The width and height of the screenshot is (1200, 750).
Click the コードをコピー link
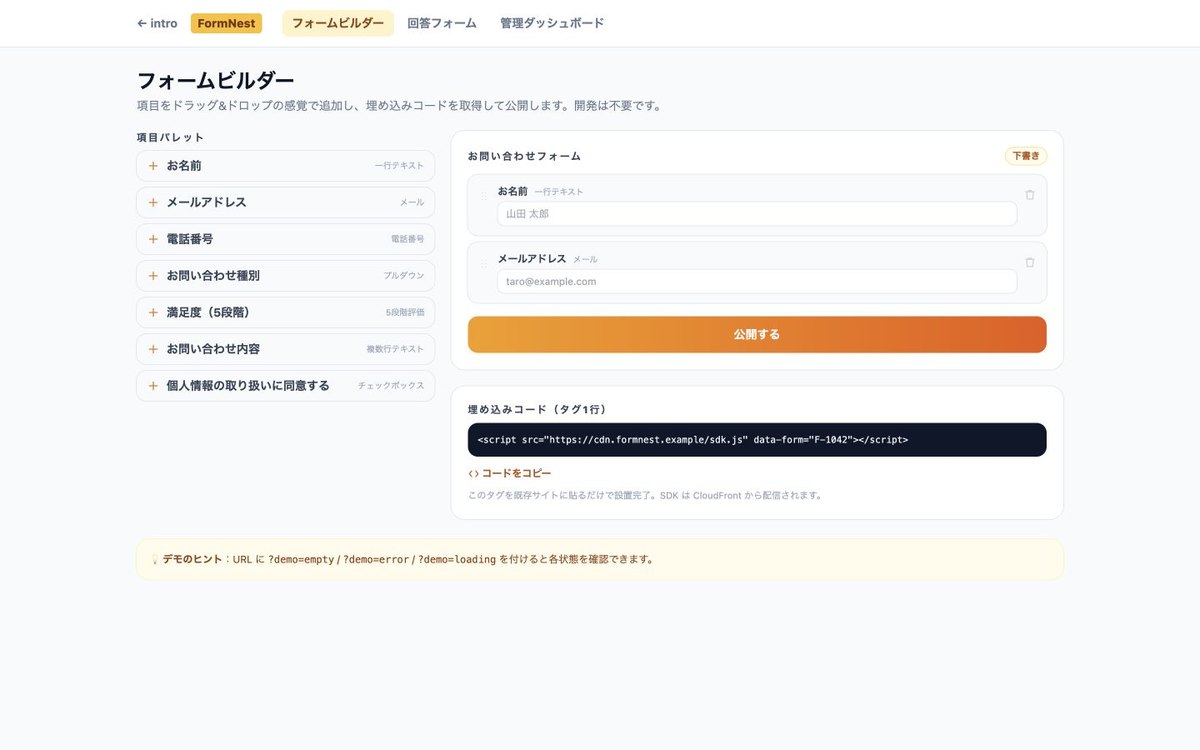[x=509, y=473]
